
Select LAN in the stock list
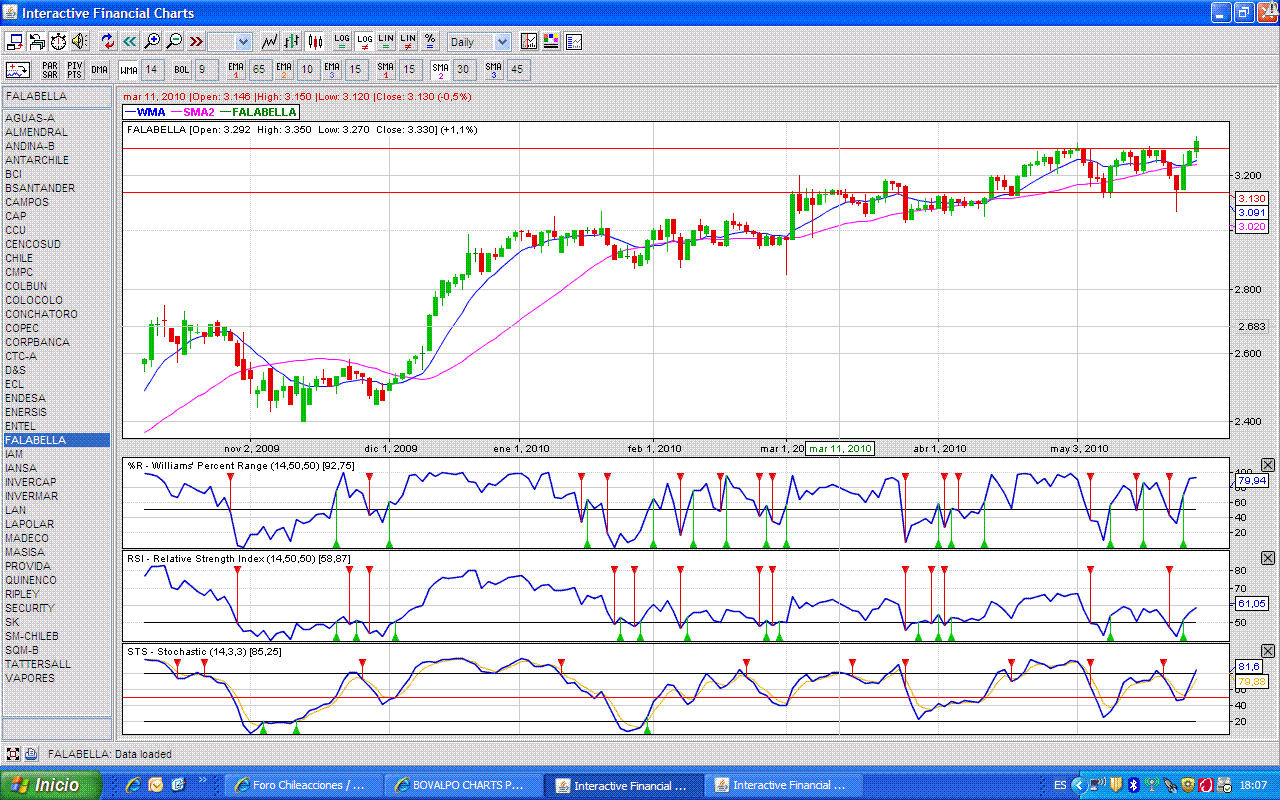56,510
